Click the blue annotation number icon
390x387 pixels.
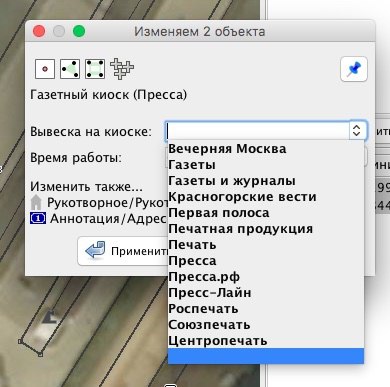(x=38, y=219)
